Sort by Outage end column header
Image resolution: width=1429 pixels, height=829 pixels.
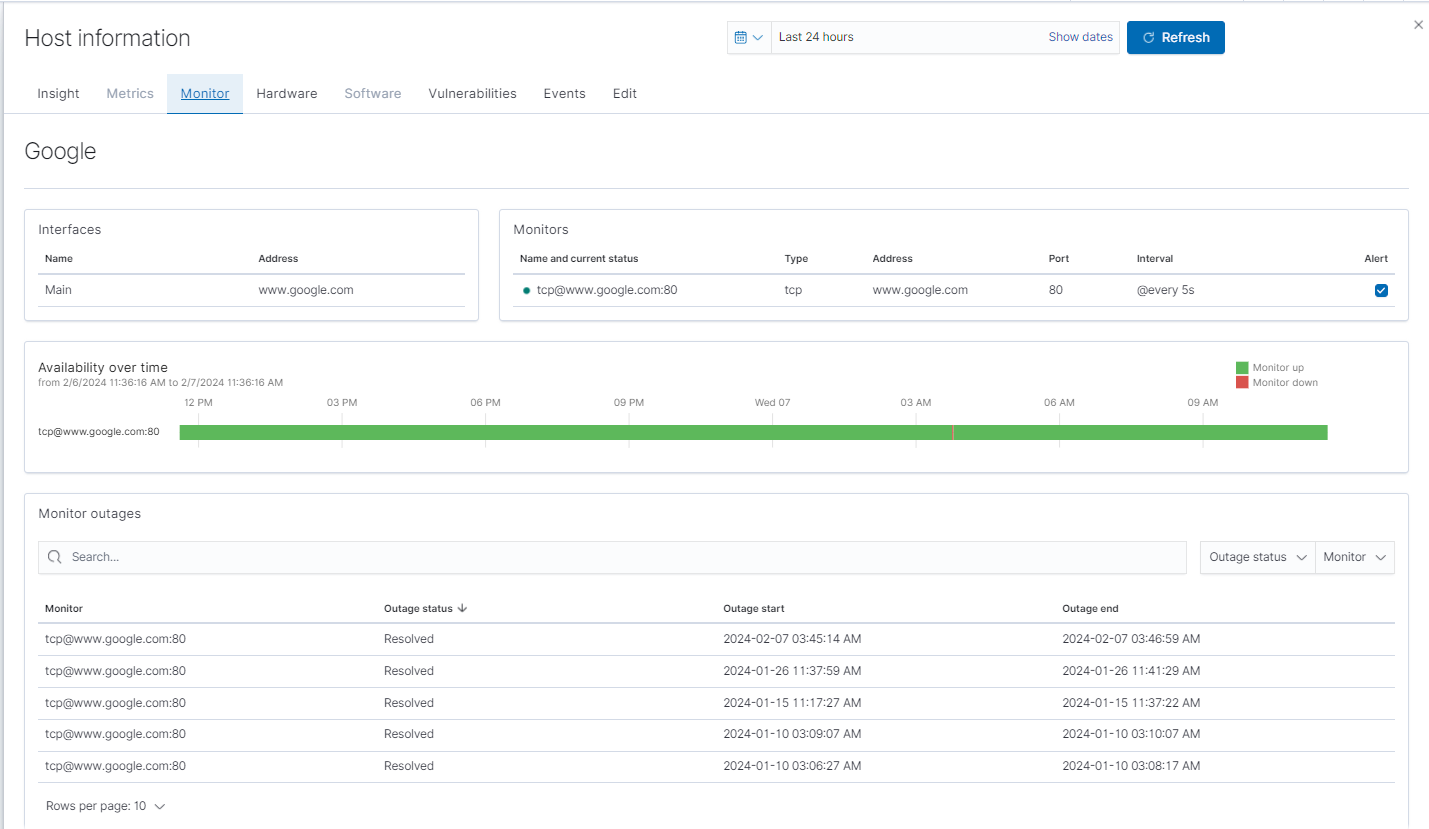pos(1090,608)
